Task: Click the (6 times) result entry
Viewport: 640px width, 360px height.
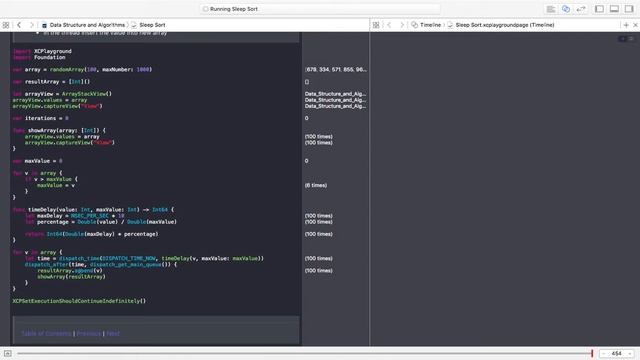Action: tap(316, 185)
